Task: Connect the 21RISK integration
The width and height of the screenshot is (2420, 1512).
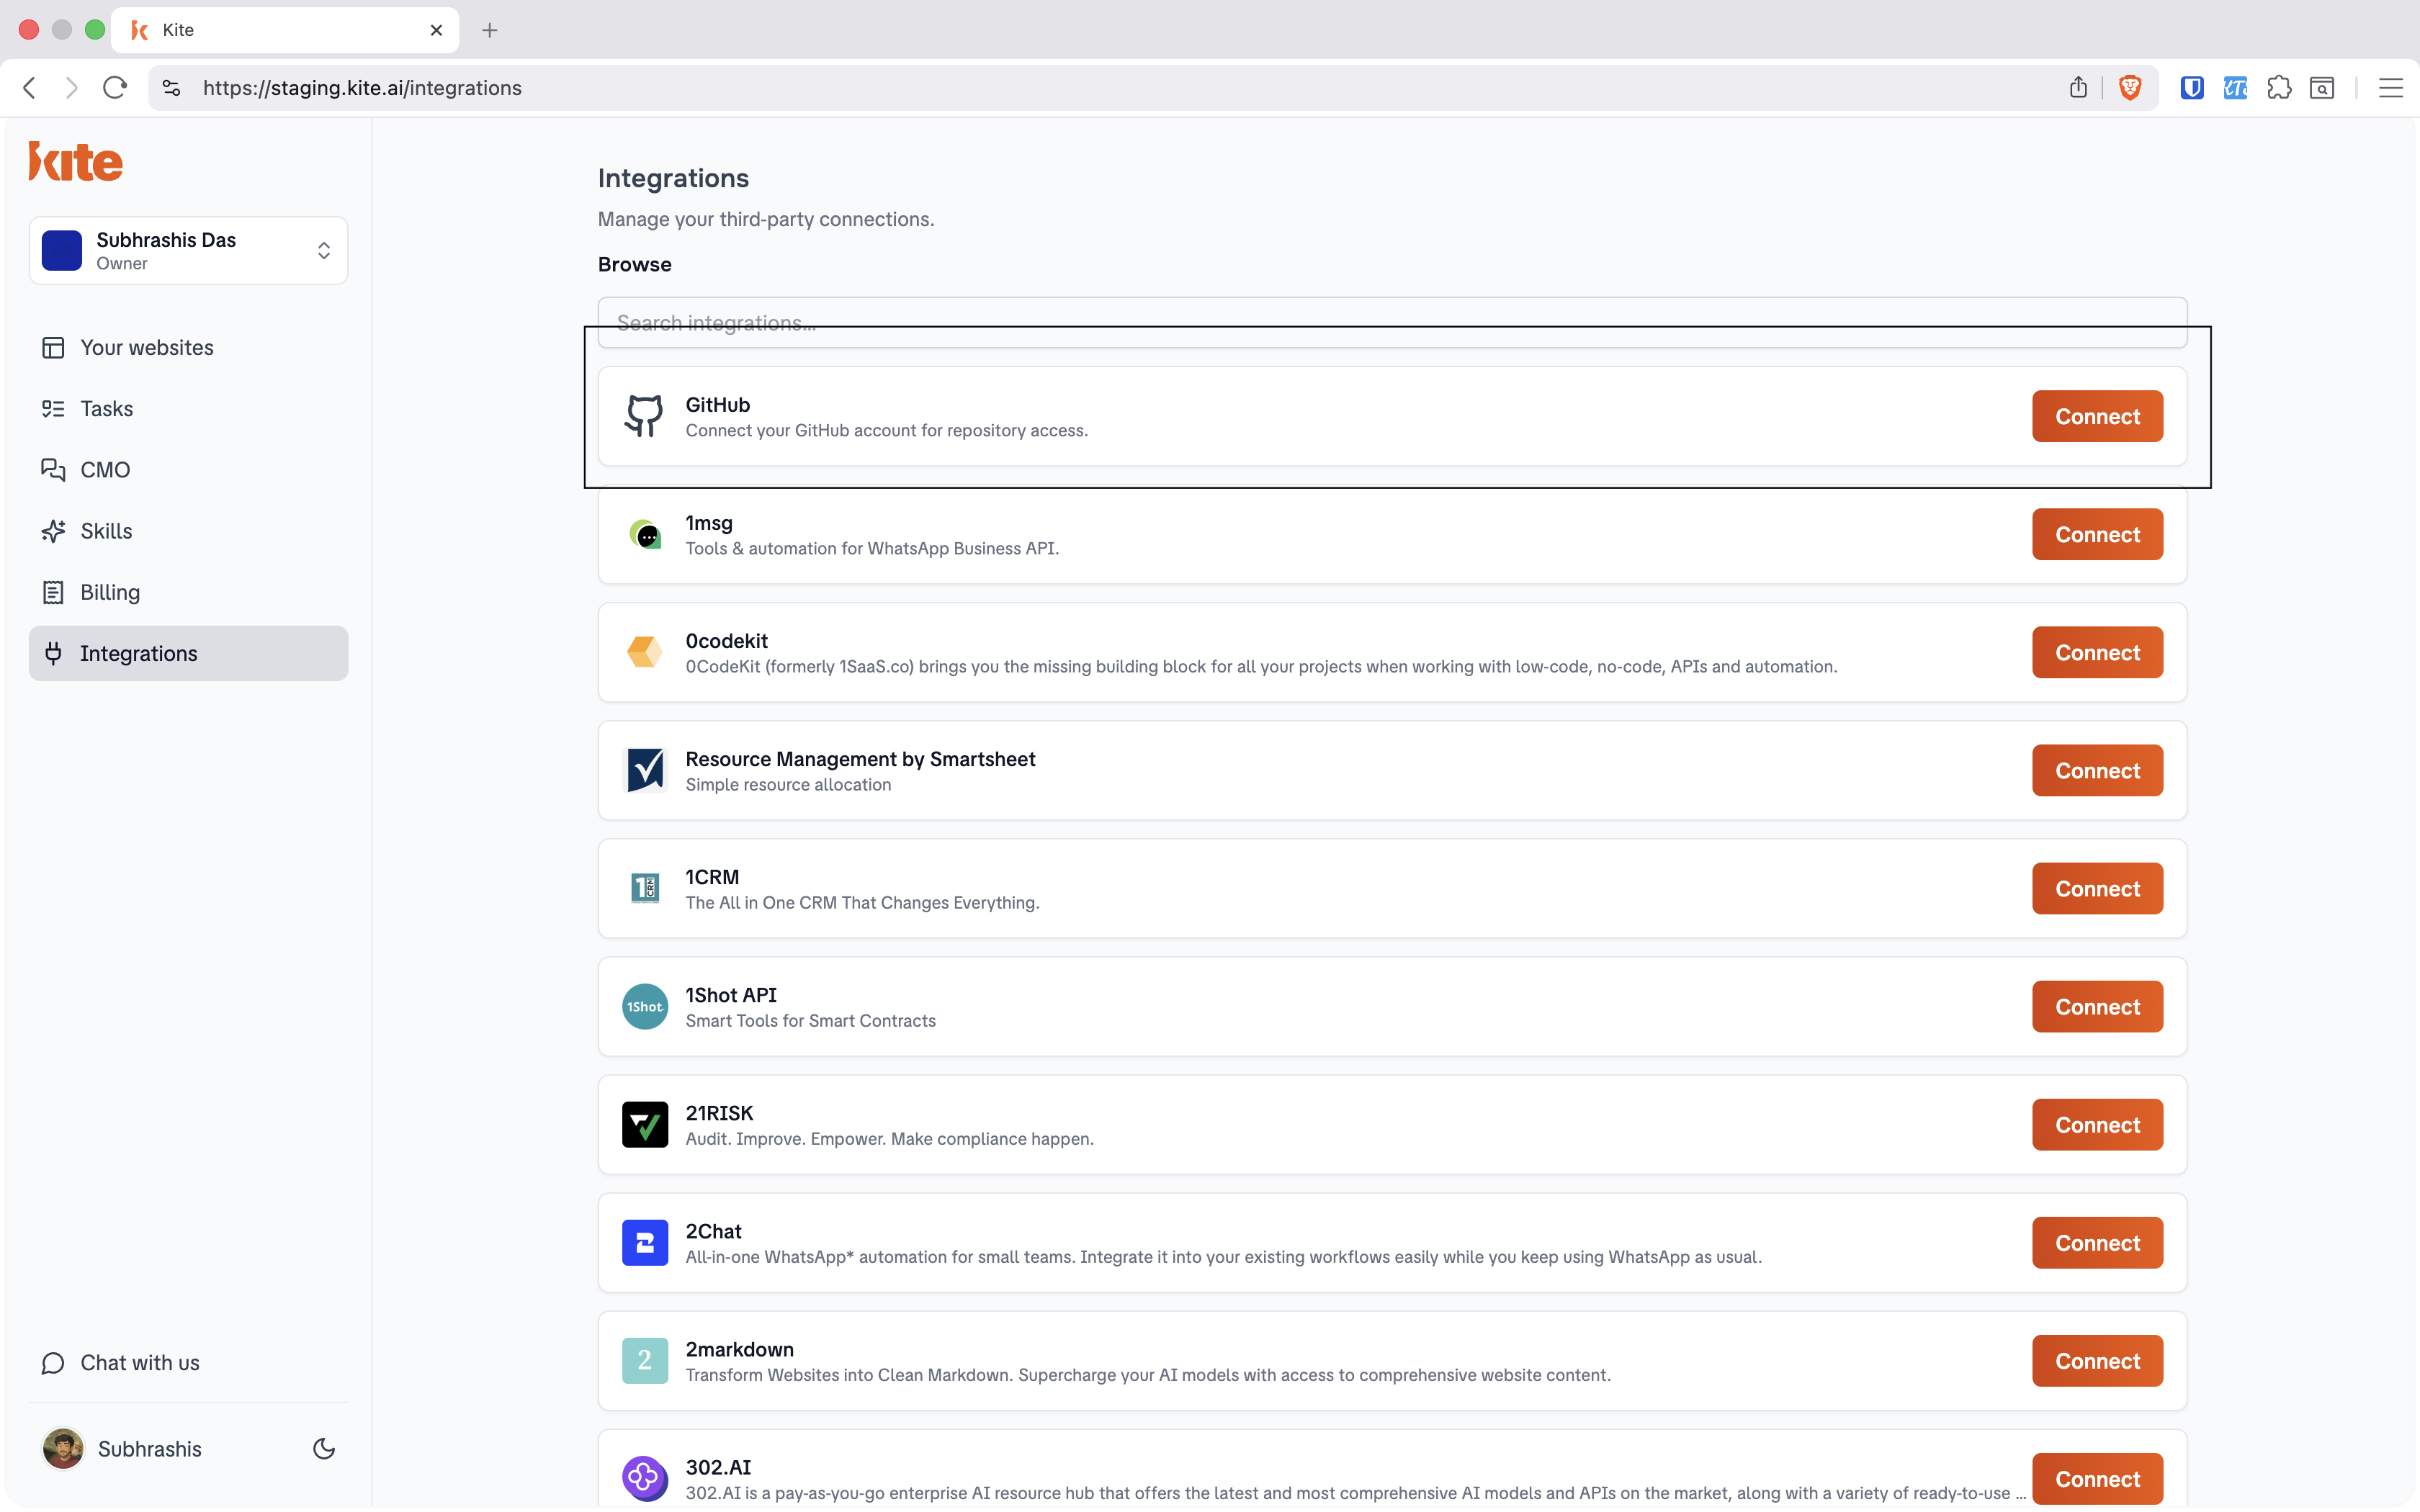Action: point(2097,1124)
